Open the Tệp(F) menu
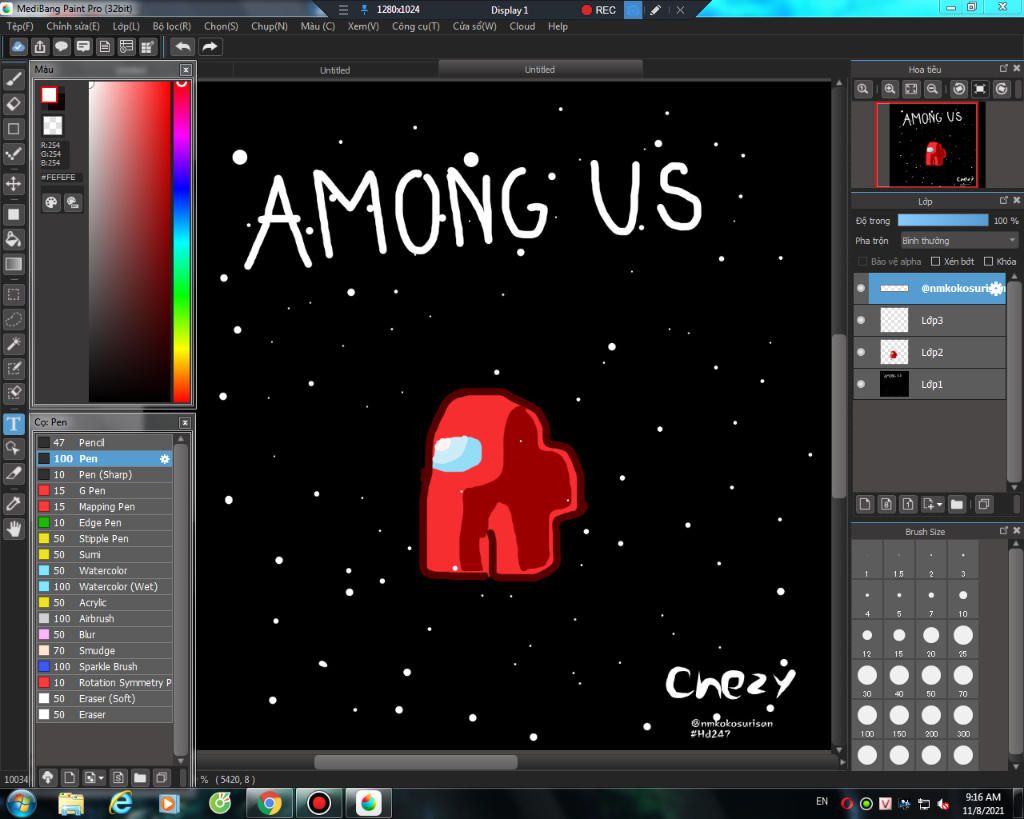 point(20,26)
